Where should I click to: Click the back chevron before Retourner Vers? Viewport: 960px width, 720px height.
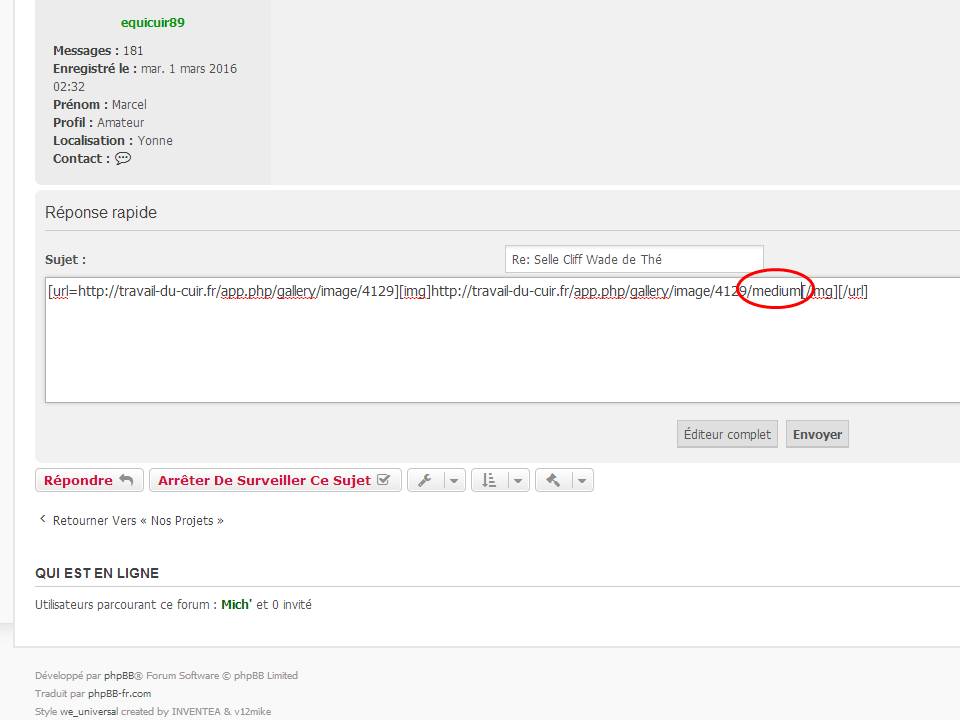(42, 520)
